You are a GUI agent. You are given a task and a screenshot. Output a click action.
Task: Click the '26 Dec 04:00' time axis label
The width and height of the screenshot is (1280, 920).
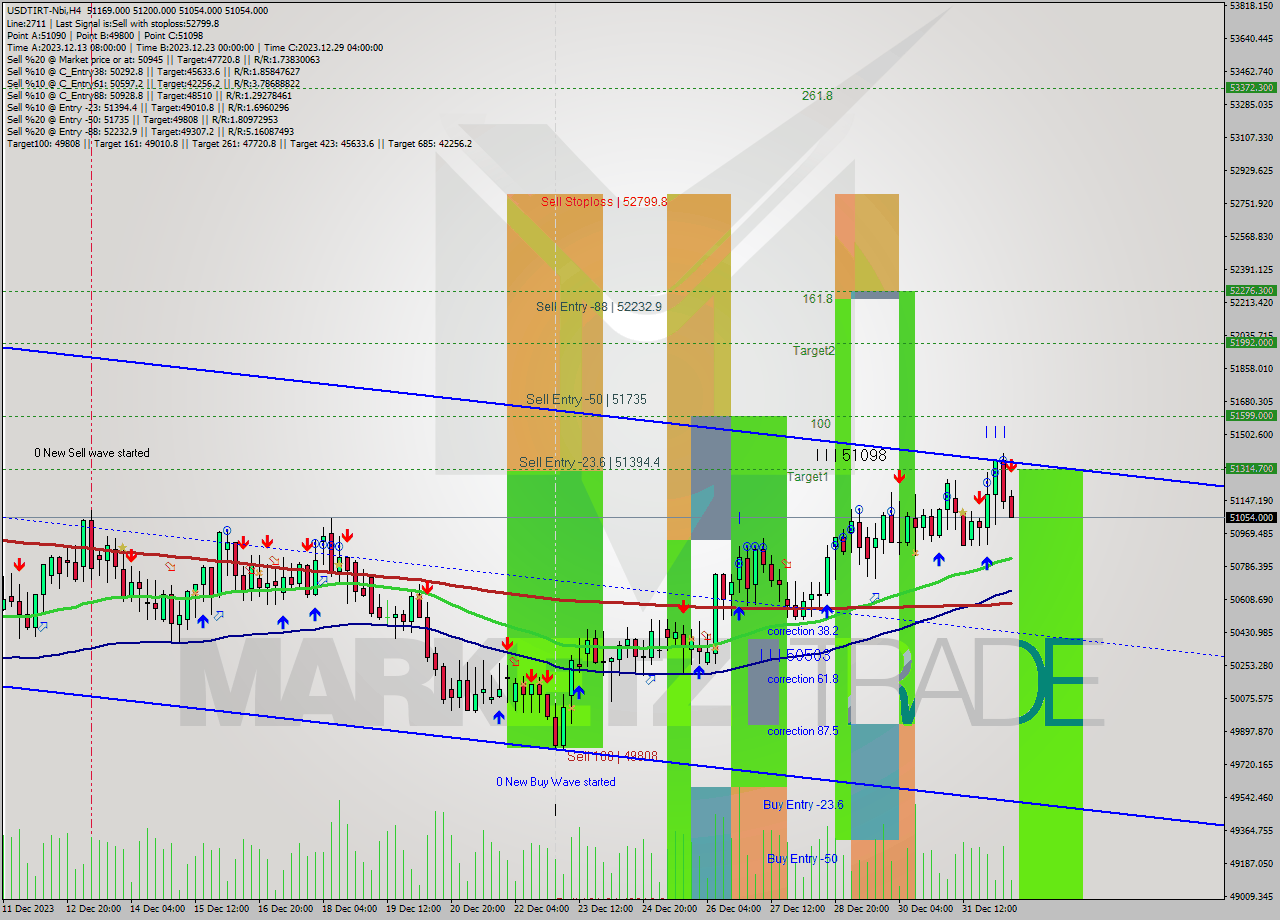point(734,909)
